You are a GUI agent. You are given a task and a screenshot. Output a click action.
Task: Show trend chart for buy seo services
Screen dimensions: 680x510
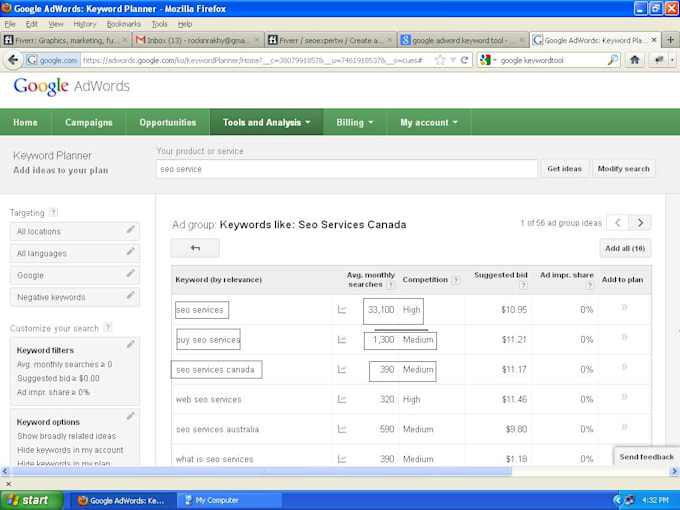pos(342,340)
